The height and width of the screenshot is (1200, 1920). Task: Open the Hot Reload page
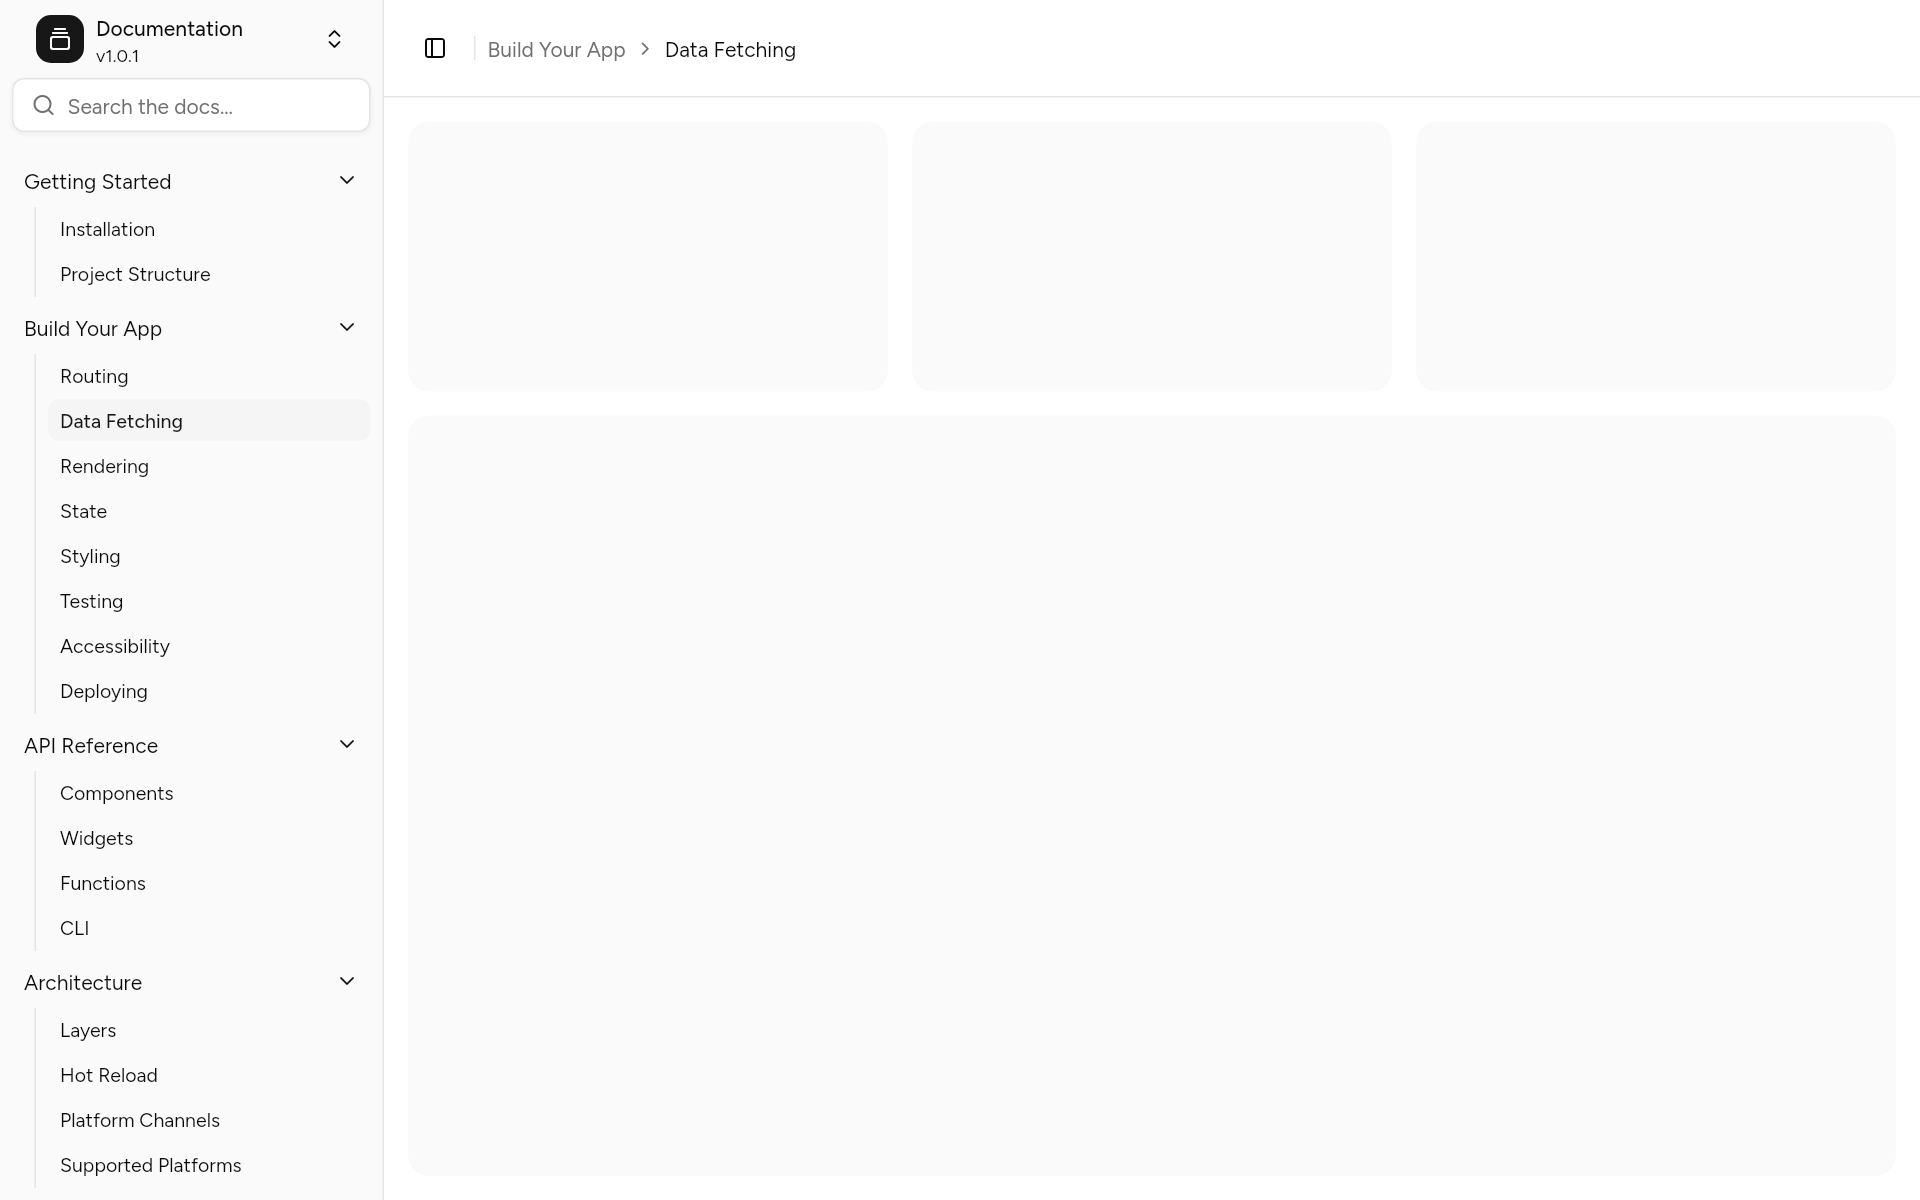pos(209,1075)
